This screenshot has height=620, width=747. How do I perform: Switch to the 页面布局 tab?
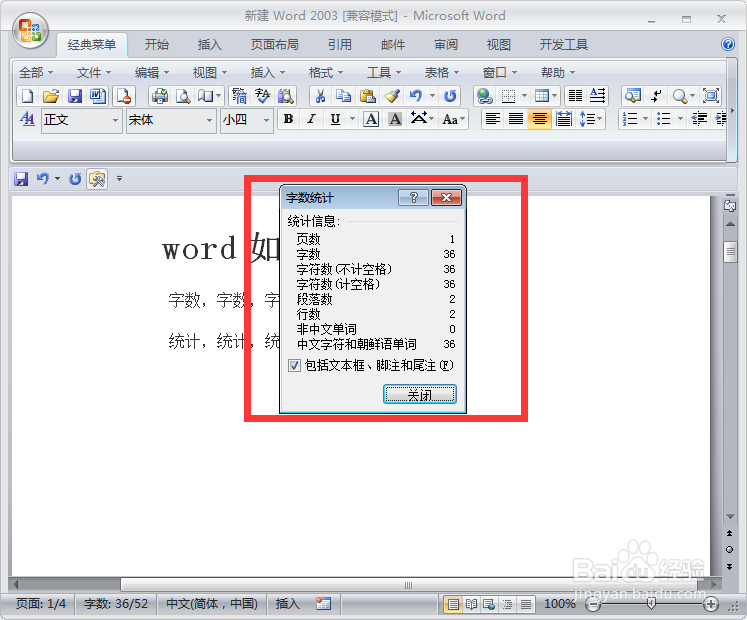(274, 44)
